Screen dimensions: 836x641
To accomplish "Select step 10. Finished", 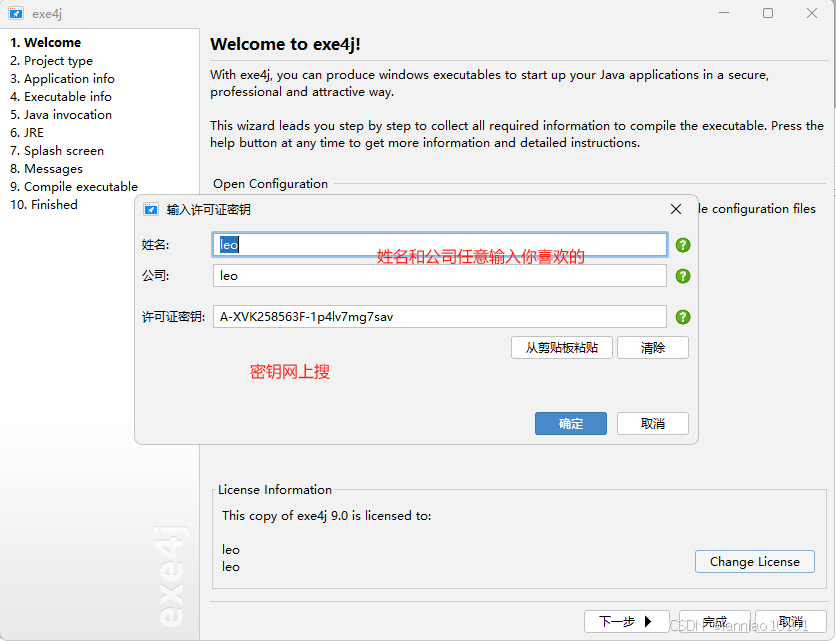I will coord(44,205).
